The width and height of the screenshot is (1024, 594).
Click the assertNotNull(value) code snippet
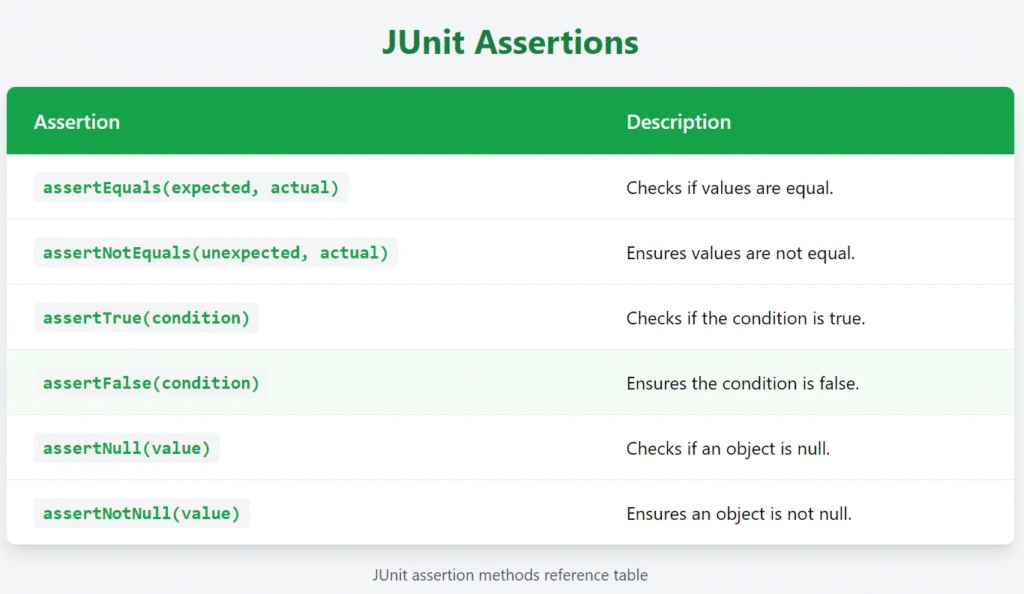pos(142,514)
